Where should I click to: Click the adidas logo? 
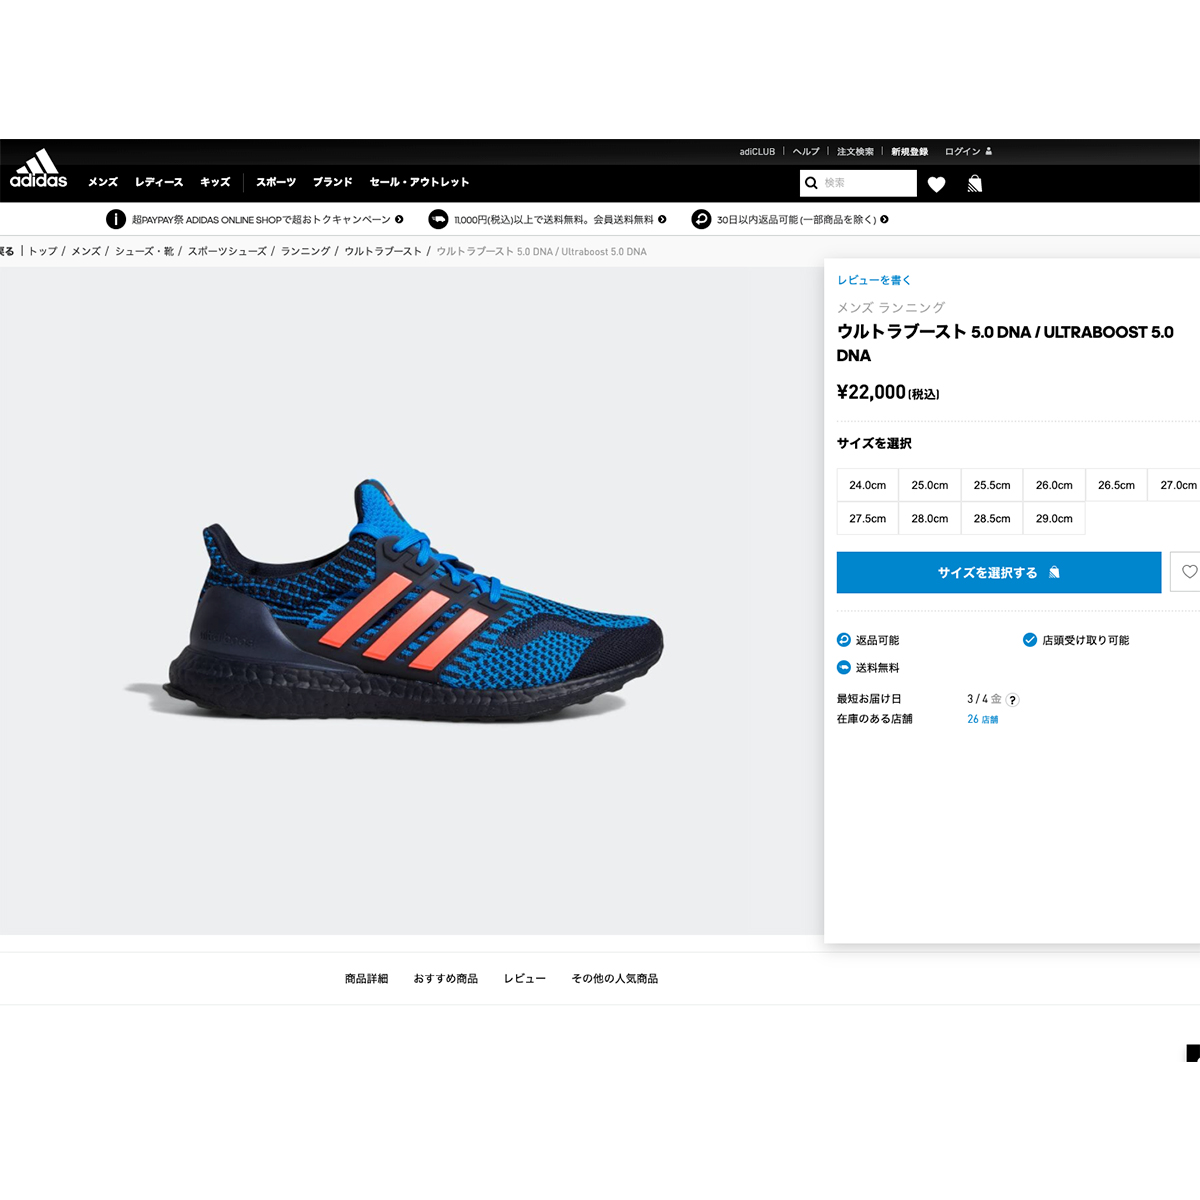point(39,168)
